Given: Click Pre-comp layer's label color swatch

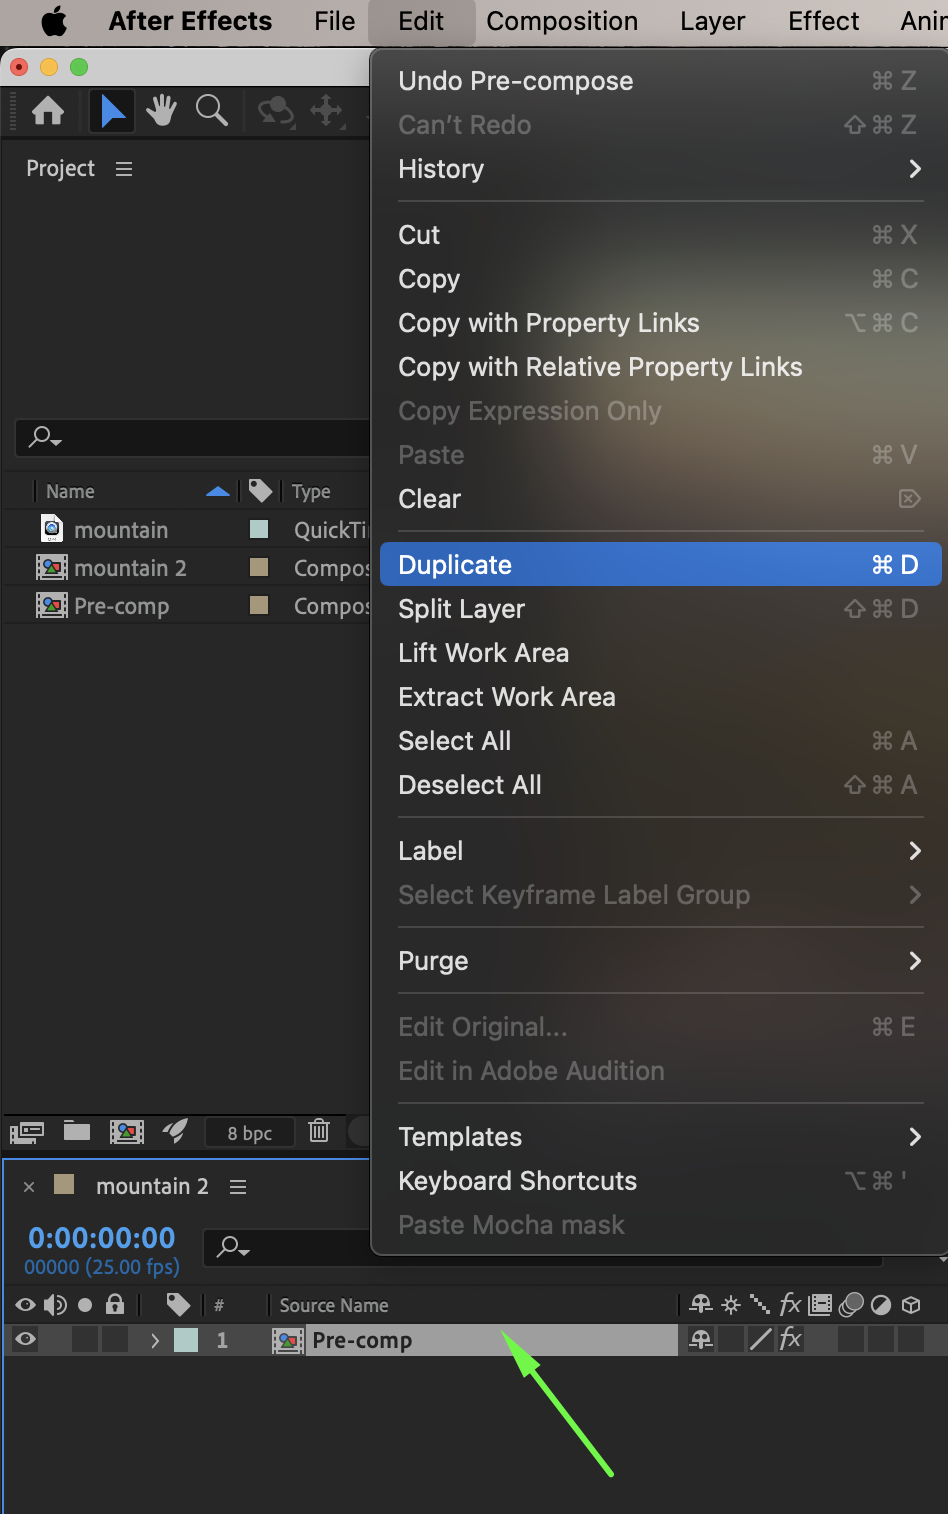Looking at the screenshot, I should point(186,1340).
